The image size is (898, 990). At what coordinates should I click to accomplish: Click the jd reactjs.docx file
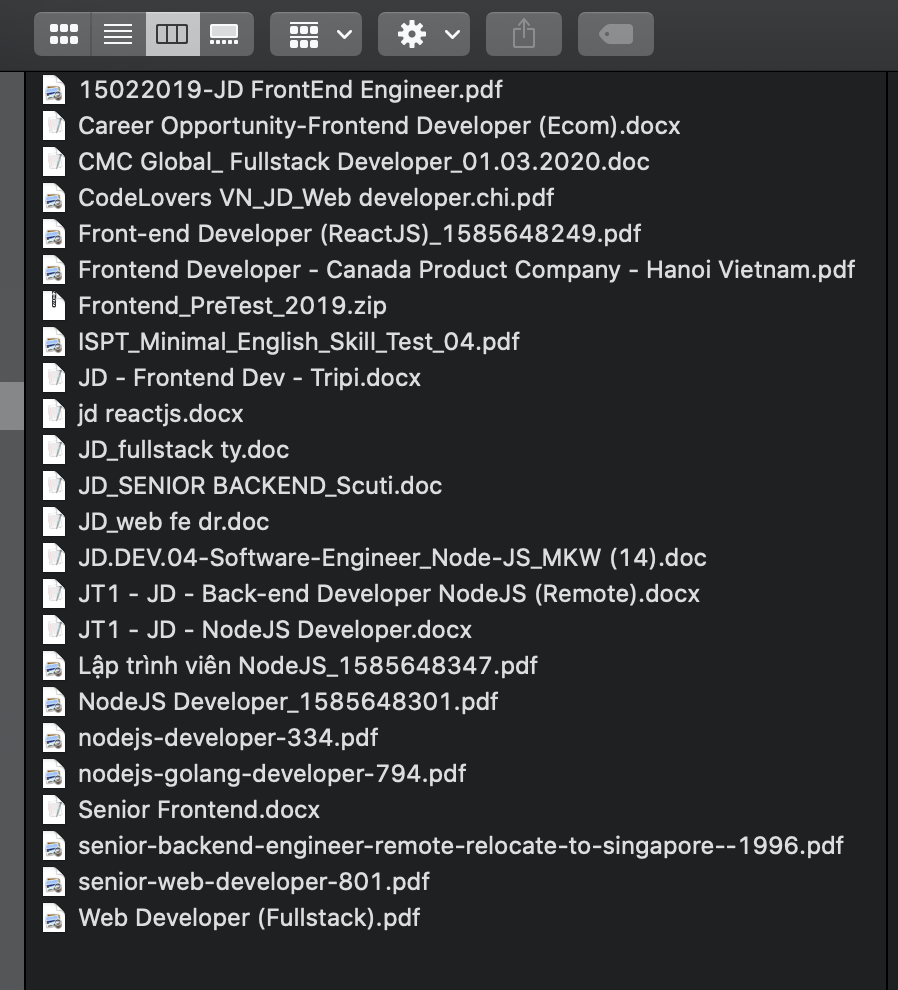click(x=160, y=414)
